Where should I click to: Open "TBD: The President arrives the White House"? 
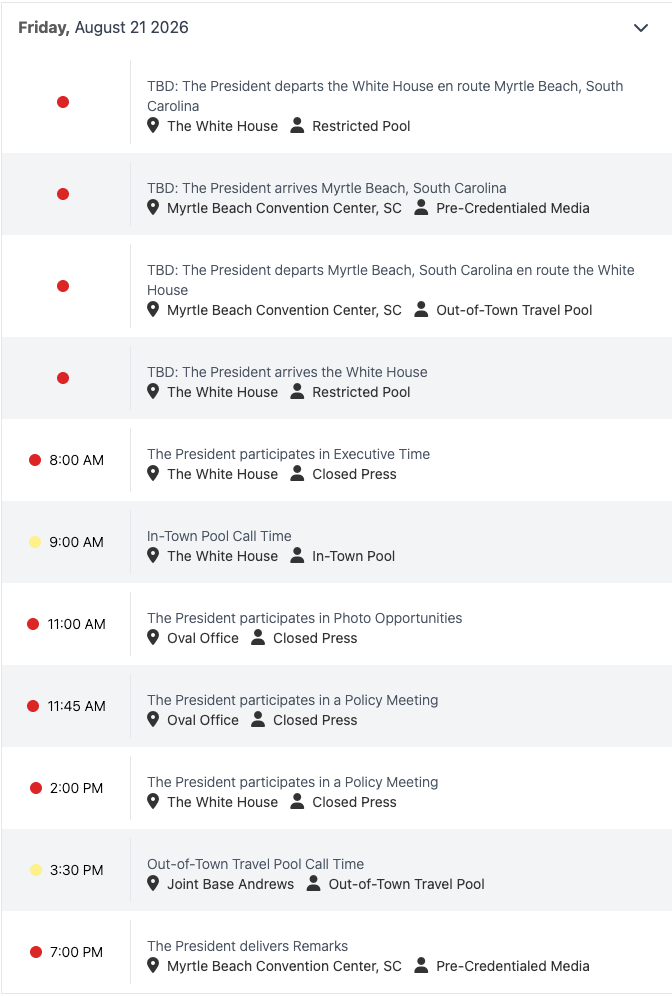287,372
